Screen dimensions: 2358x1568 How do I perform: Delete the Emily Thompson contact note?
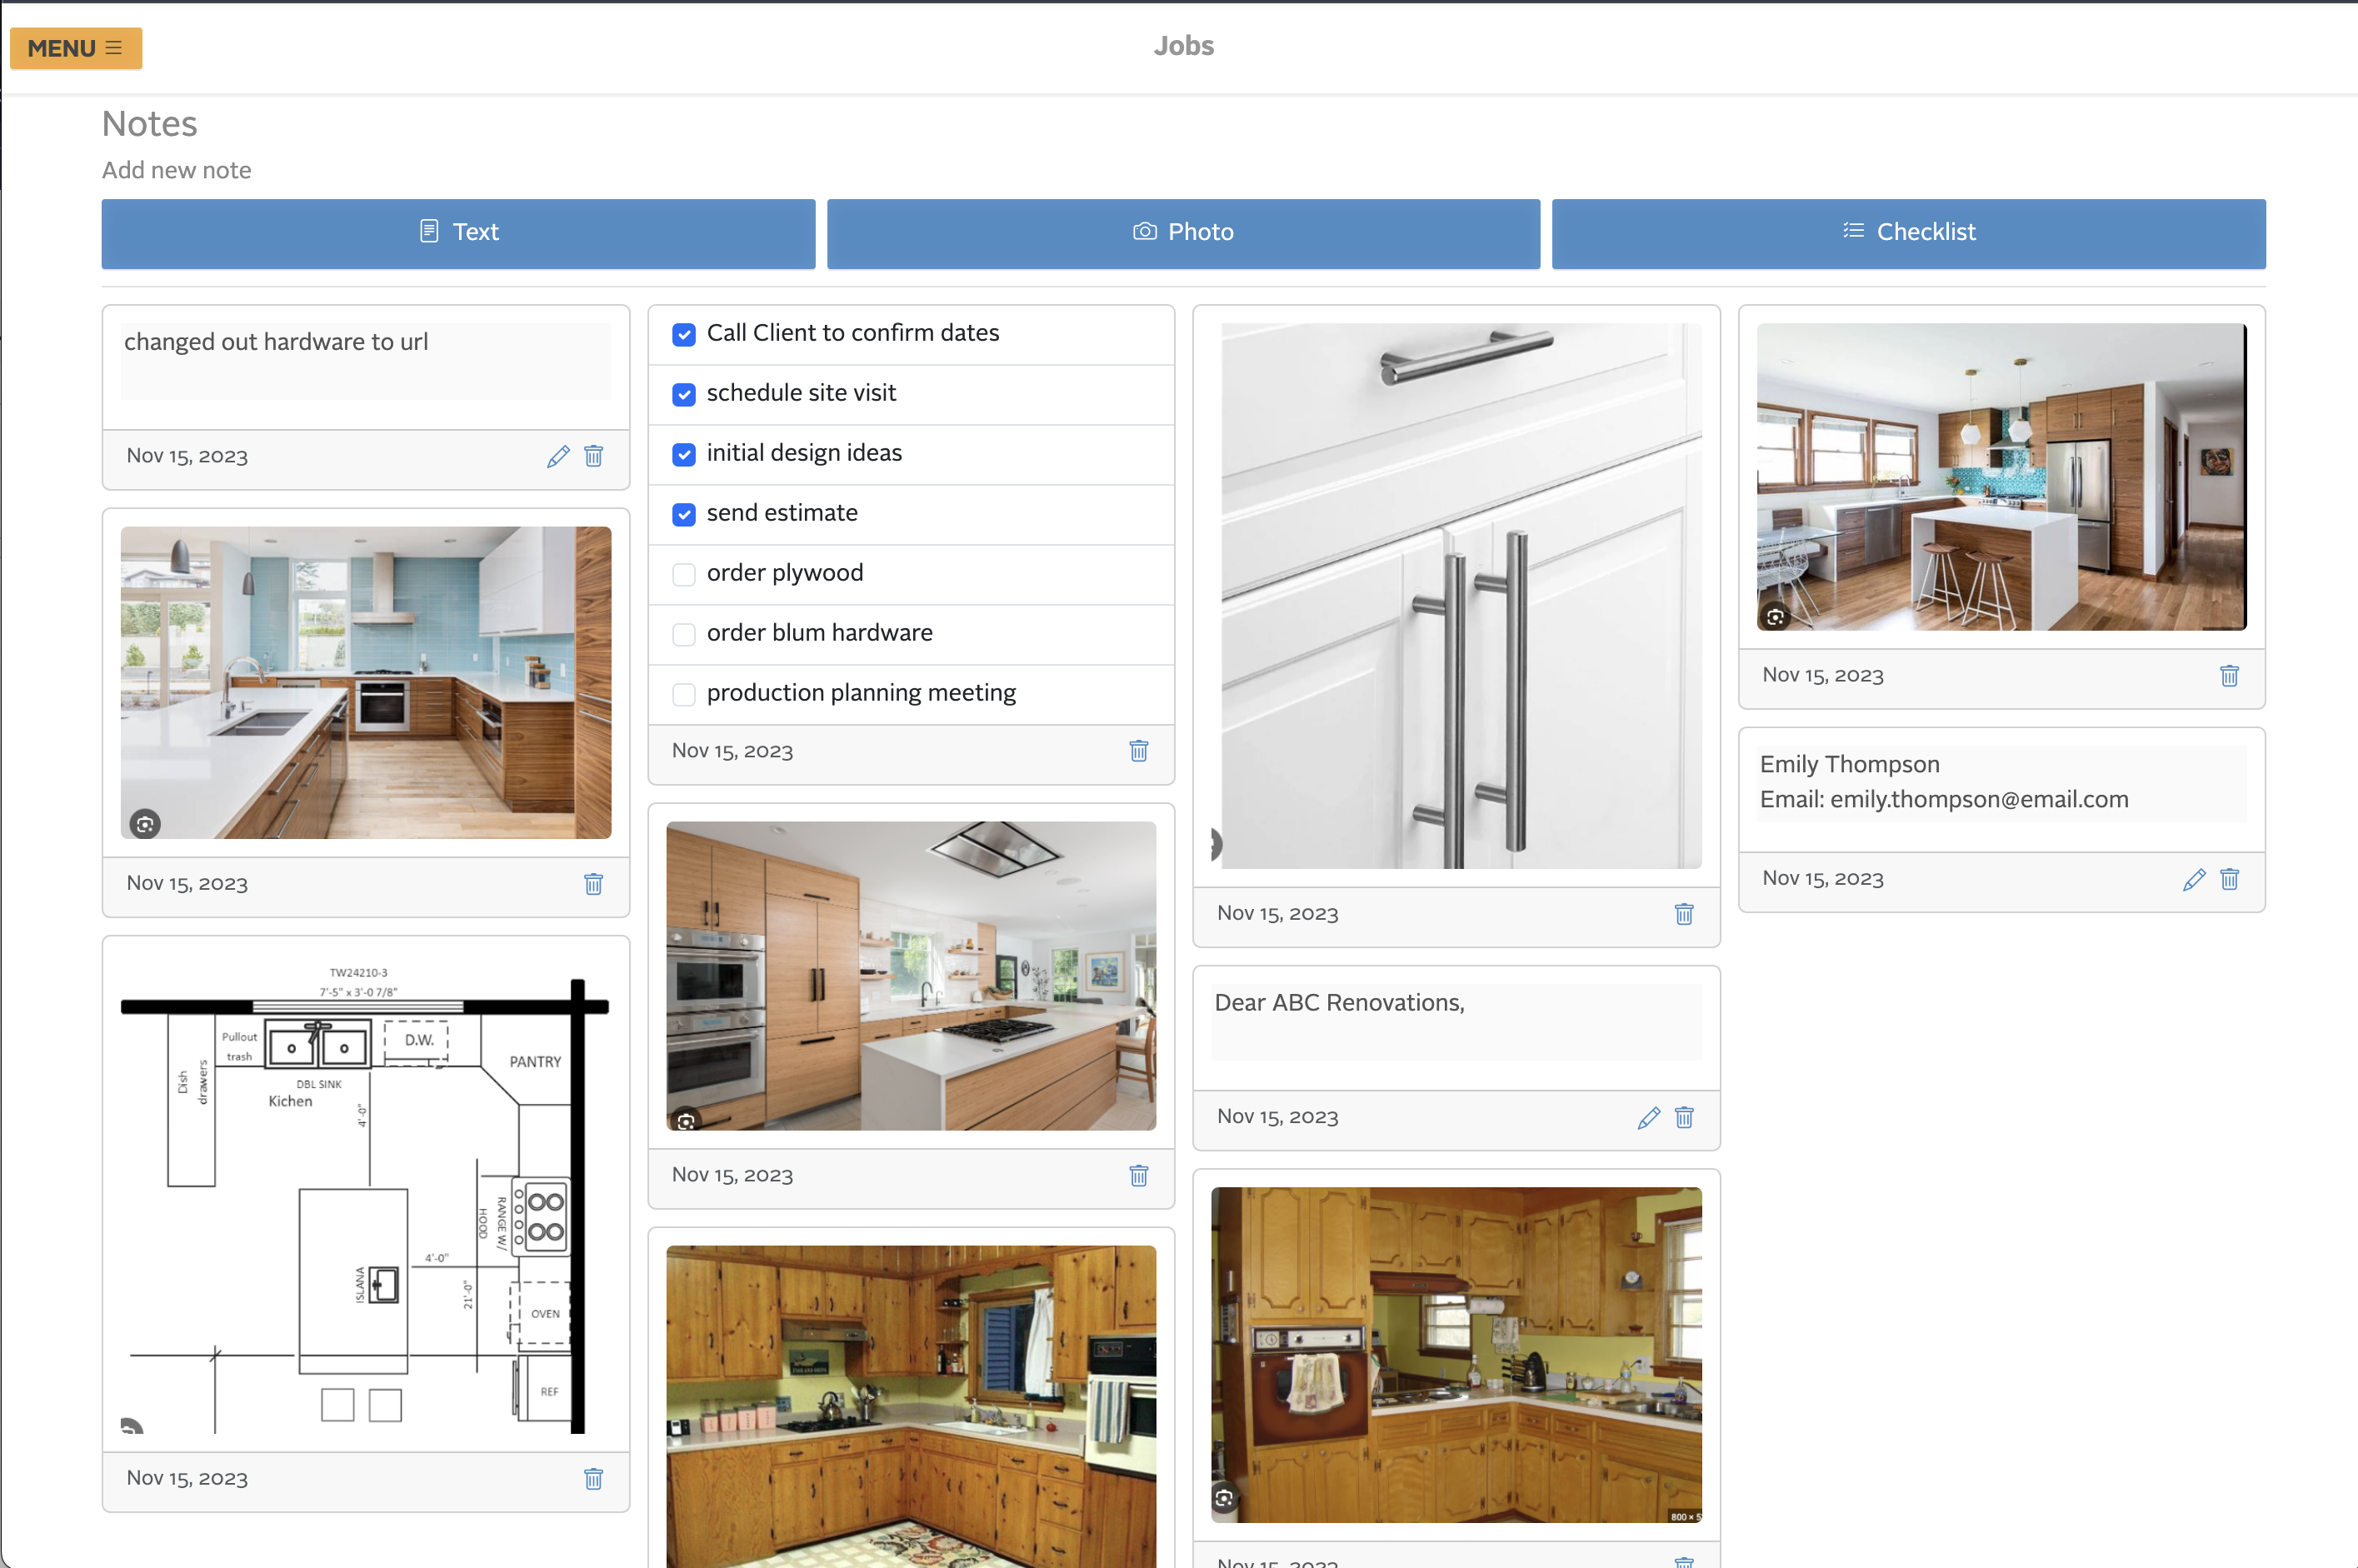pos(2229,879)
